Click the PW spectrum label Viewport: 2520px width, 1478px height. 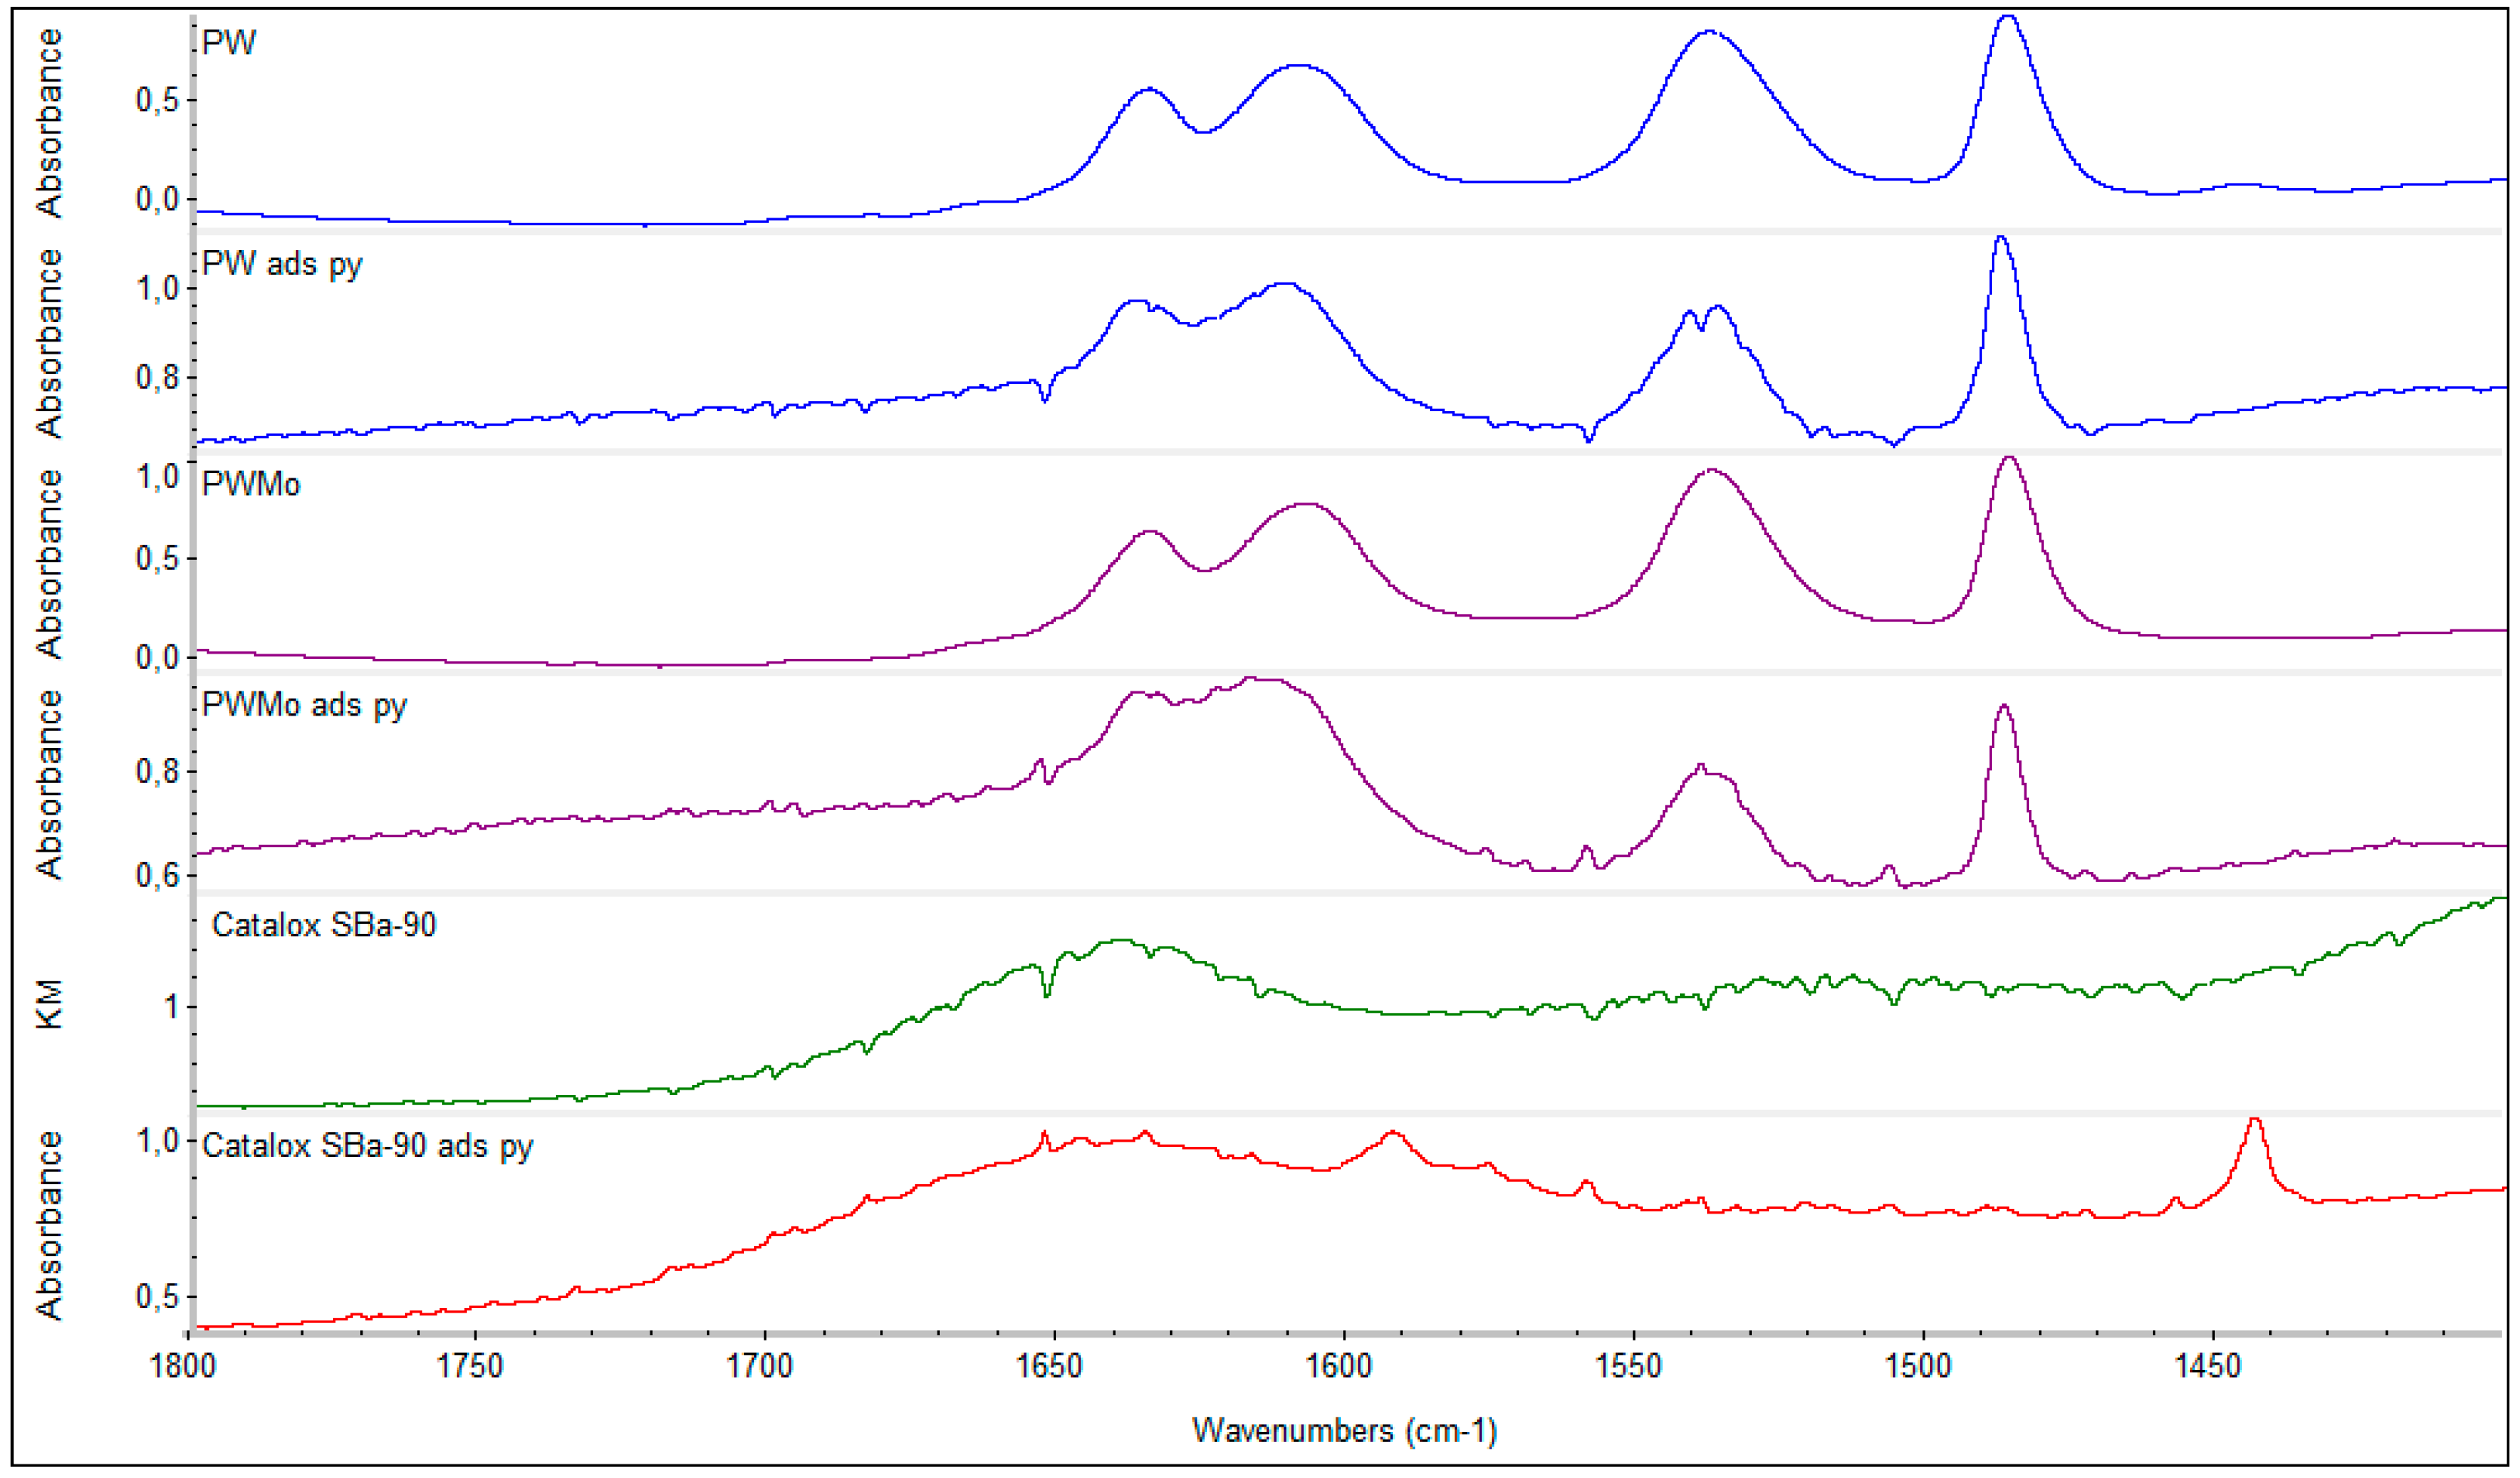point(229,43)
